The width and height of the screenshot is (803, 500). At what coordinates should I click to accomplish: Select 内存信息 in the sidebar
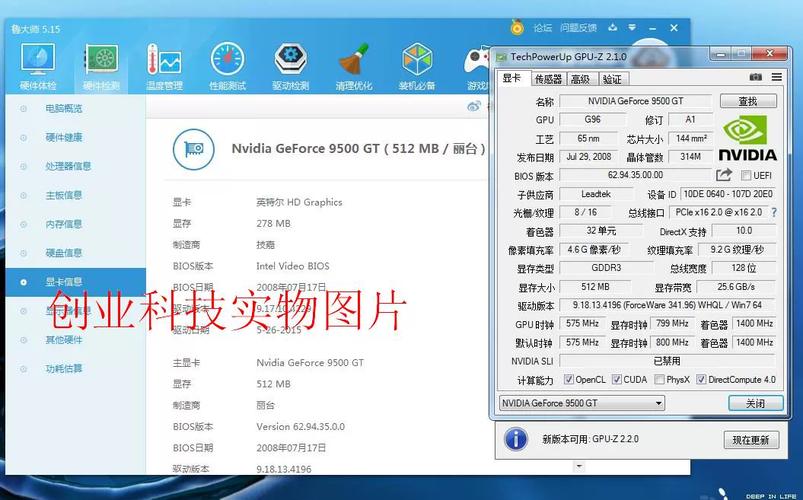pyautogui.click(x=64, y=224)
